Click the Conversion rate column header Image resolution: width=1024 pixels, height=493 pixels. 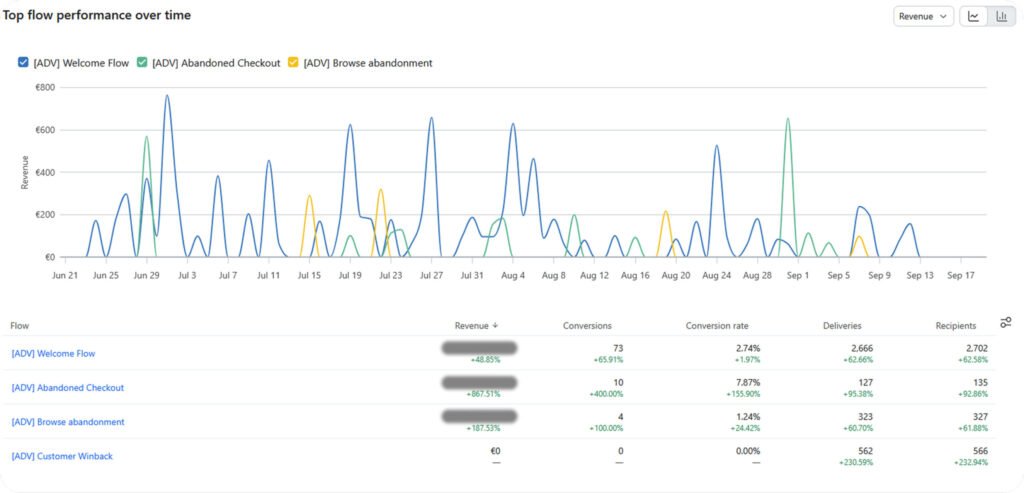717,325
